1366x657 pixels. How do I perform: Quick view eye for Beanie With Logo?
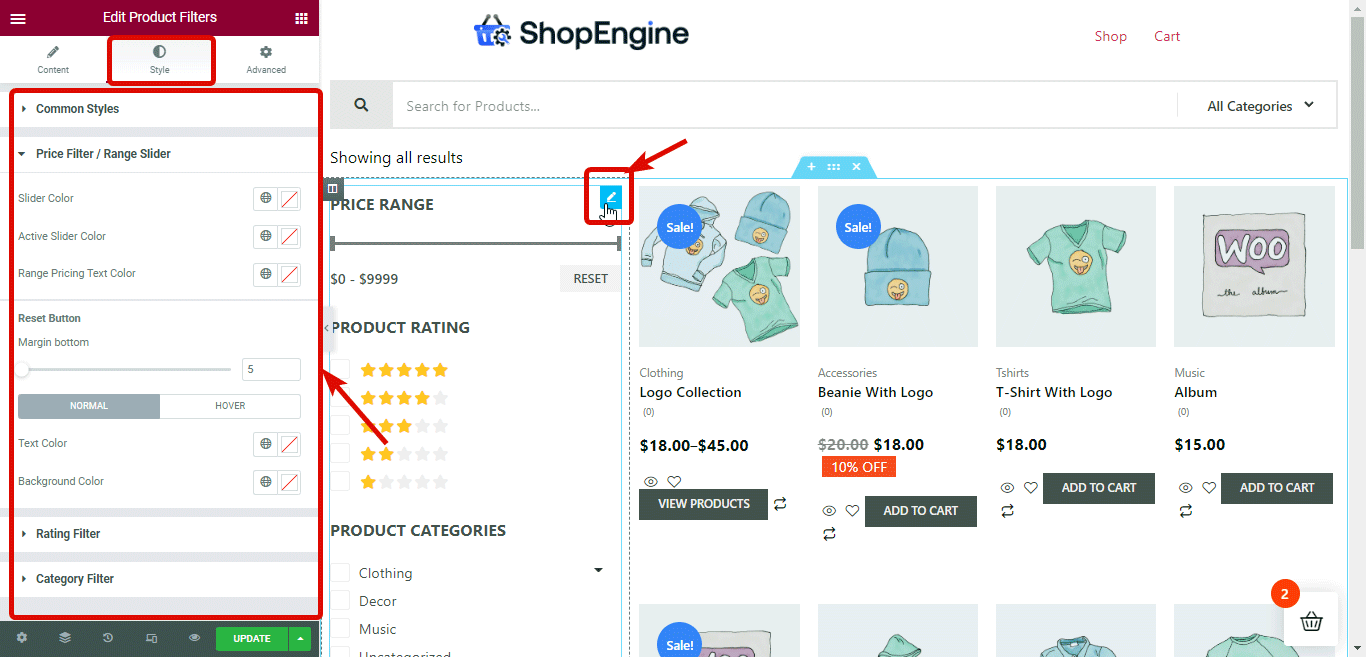coord(829,510)
